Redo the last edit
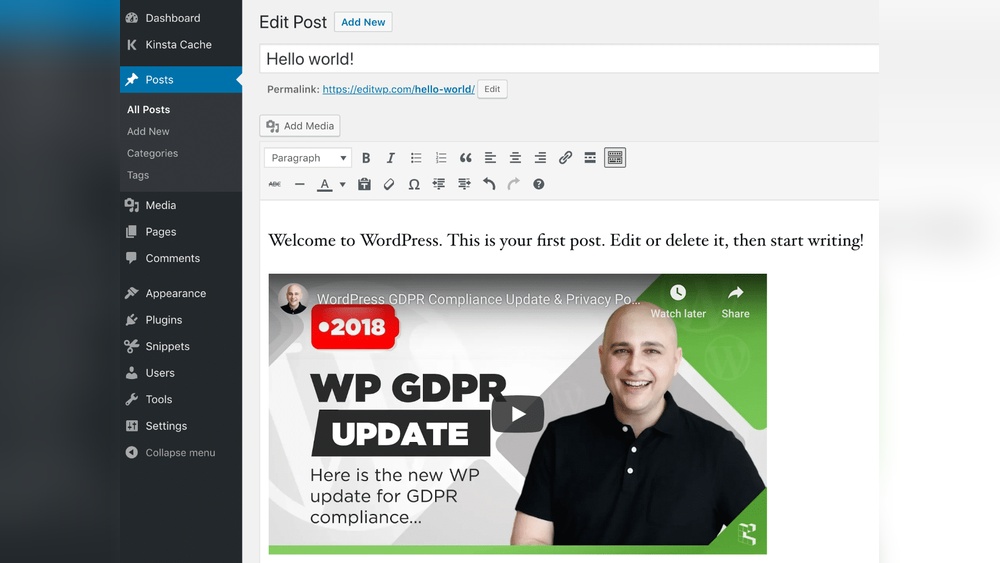 (513, 184)
